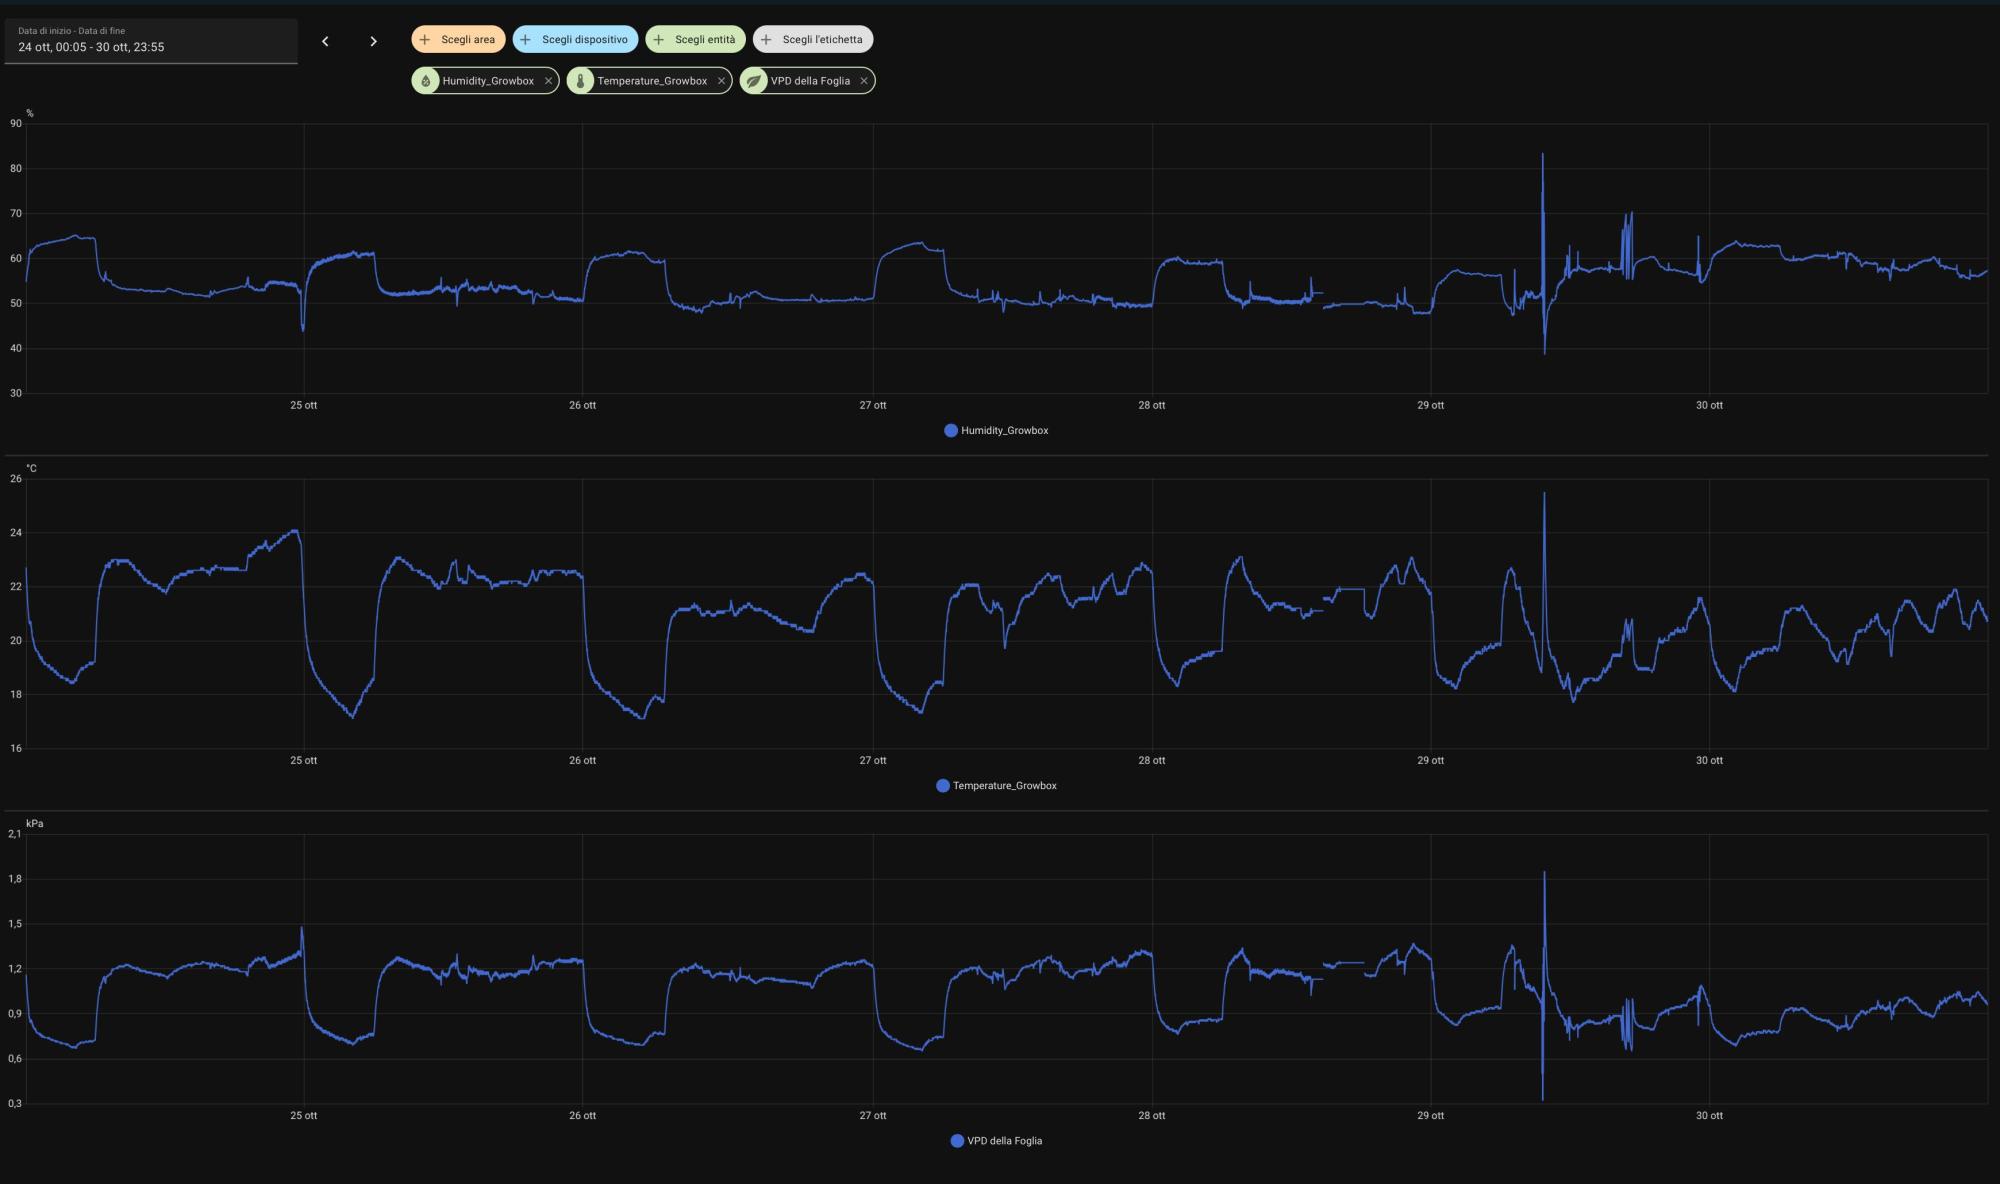Click the Temperature_Growbox chip label

tap(652, 81)
